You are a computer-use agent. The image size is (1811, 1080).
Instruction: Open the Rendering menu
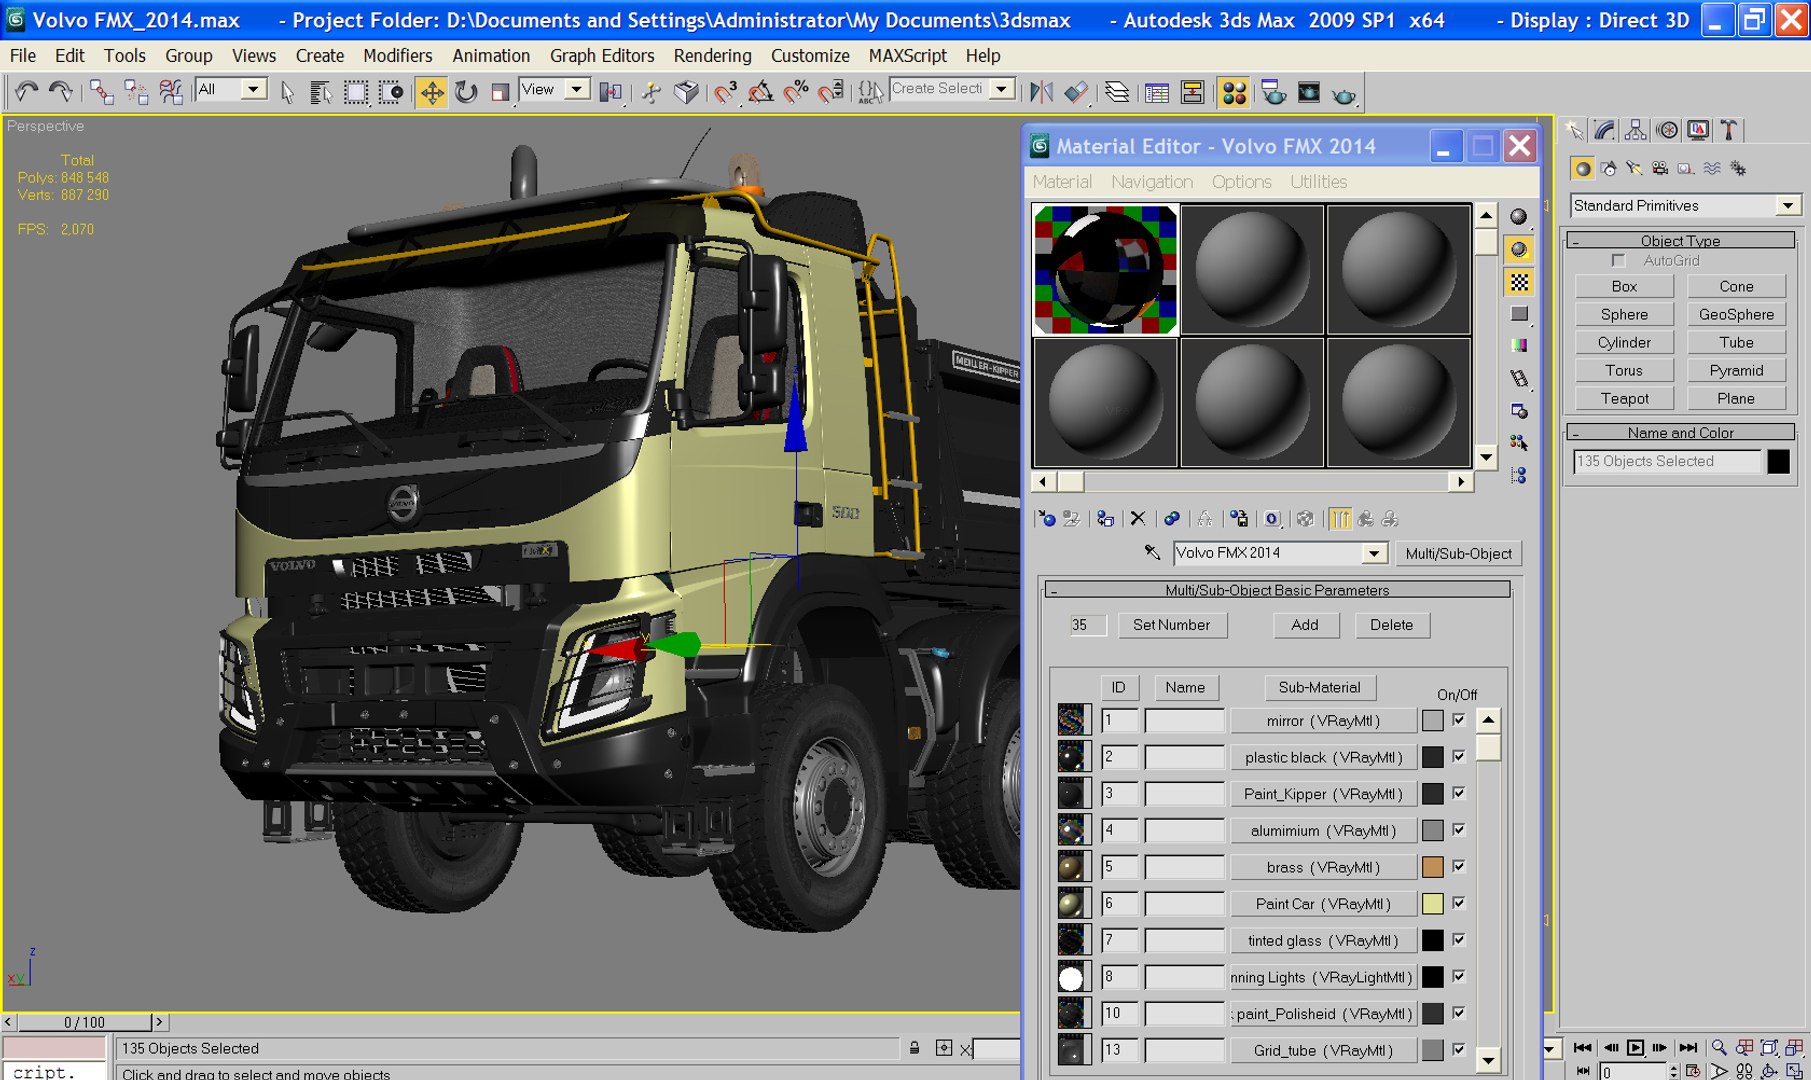pos(712,56)
